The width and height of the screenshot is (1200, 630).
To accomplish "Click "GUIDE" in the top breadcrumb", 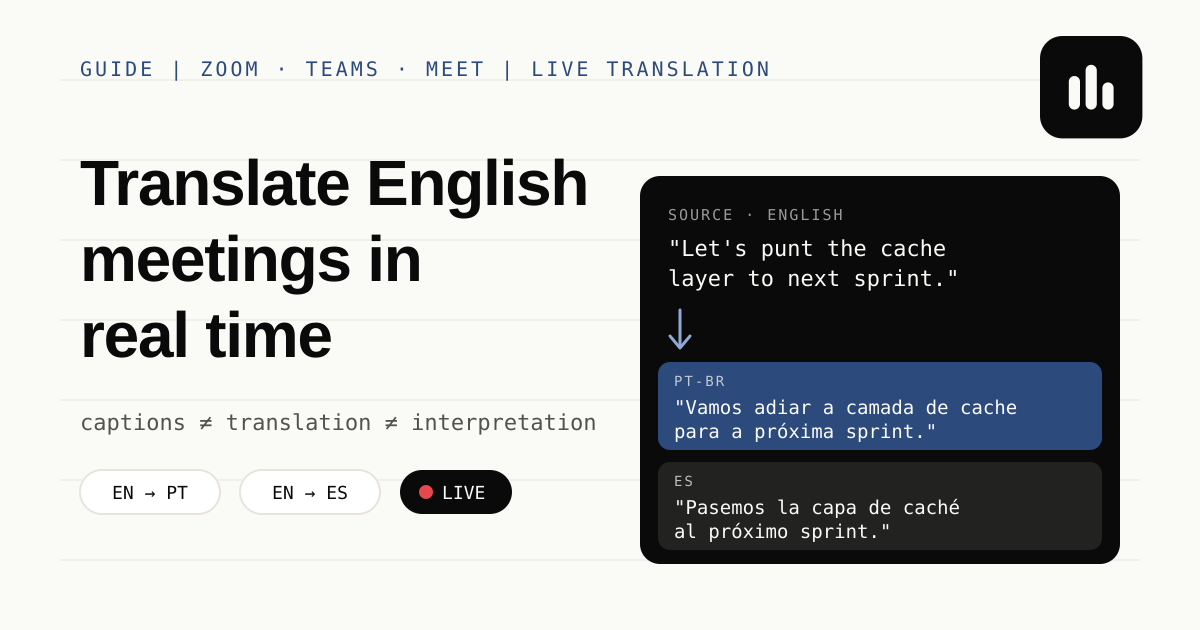I will tap(117, 69).
